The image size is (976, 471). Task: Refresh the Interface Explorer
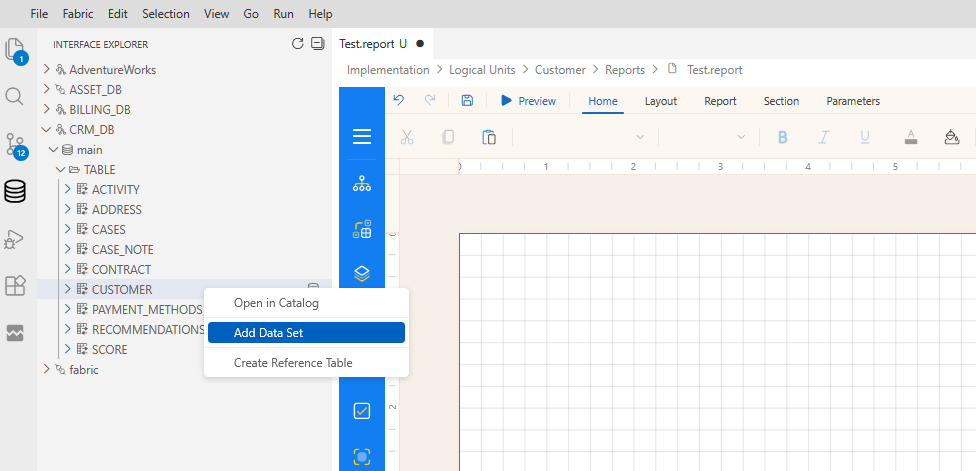tap(298, 44)
